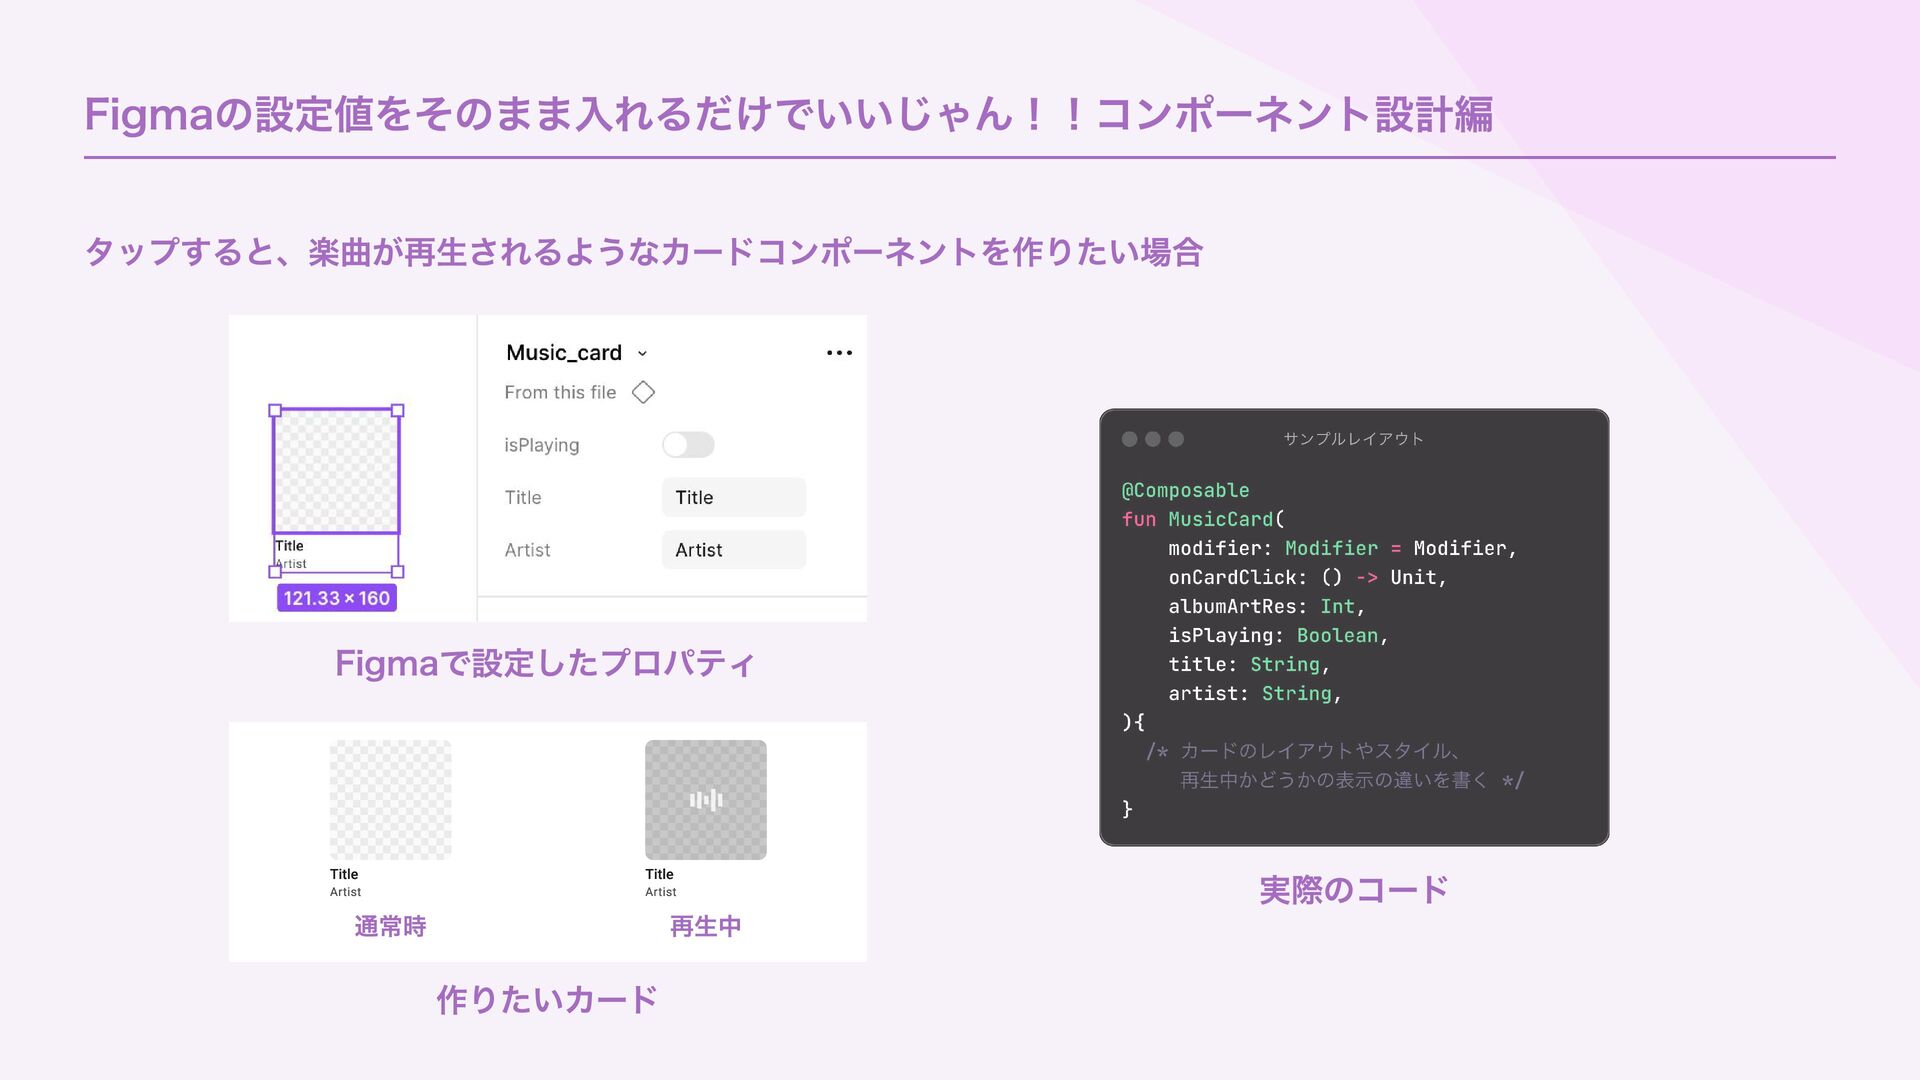The image size is (1920, 1080).
Task: Click the Figmaで設定したプロパティ caption
Action: (x=545, y=663)
